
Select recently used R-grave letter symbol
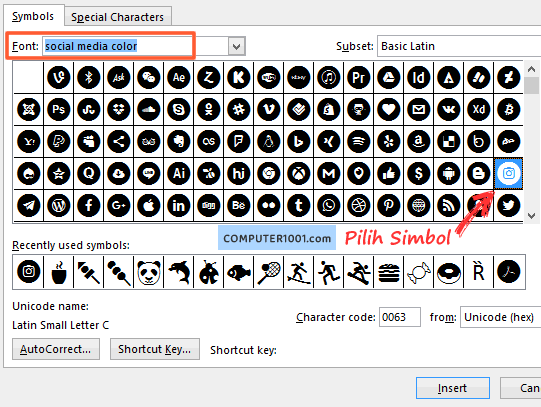tap(479, 272)
